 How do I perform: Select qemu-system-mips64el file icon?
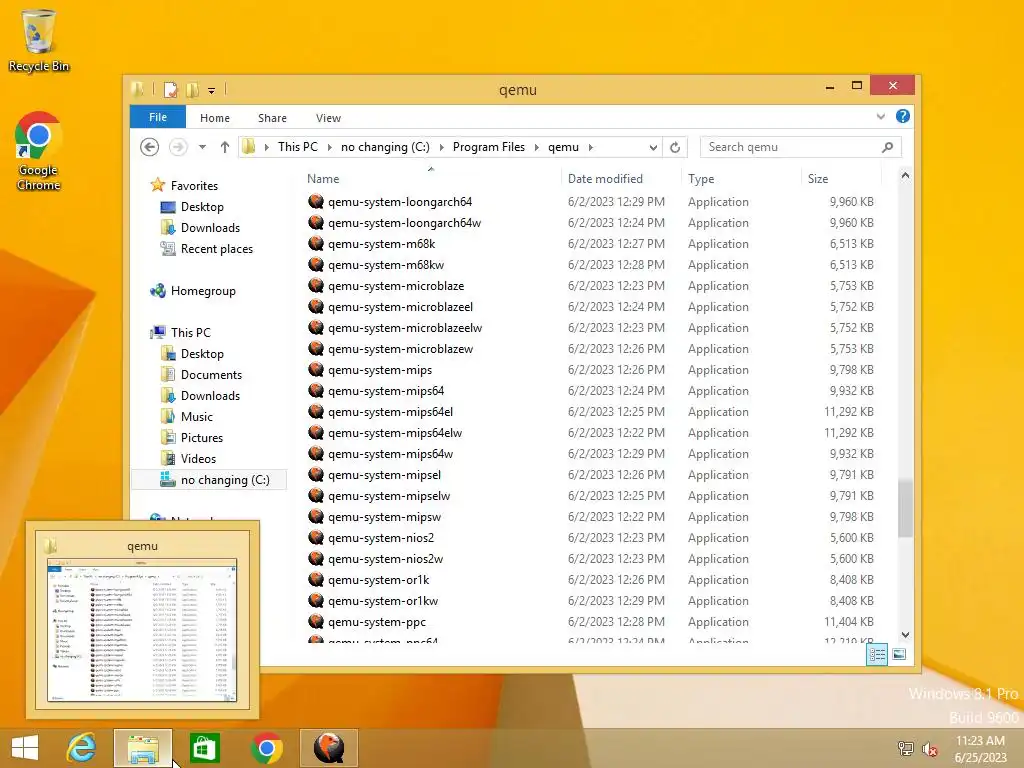[x=316, y=411]
